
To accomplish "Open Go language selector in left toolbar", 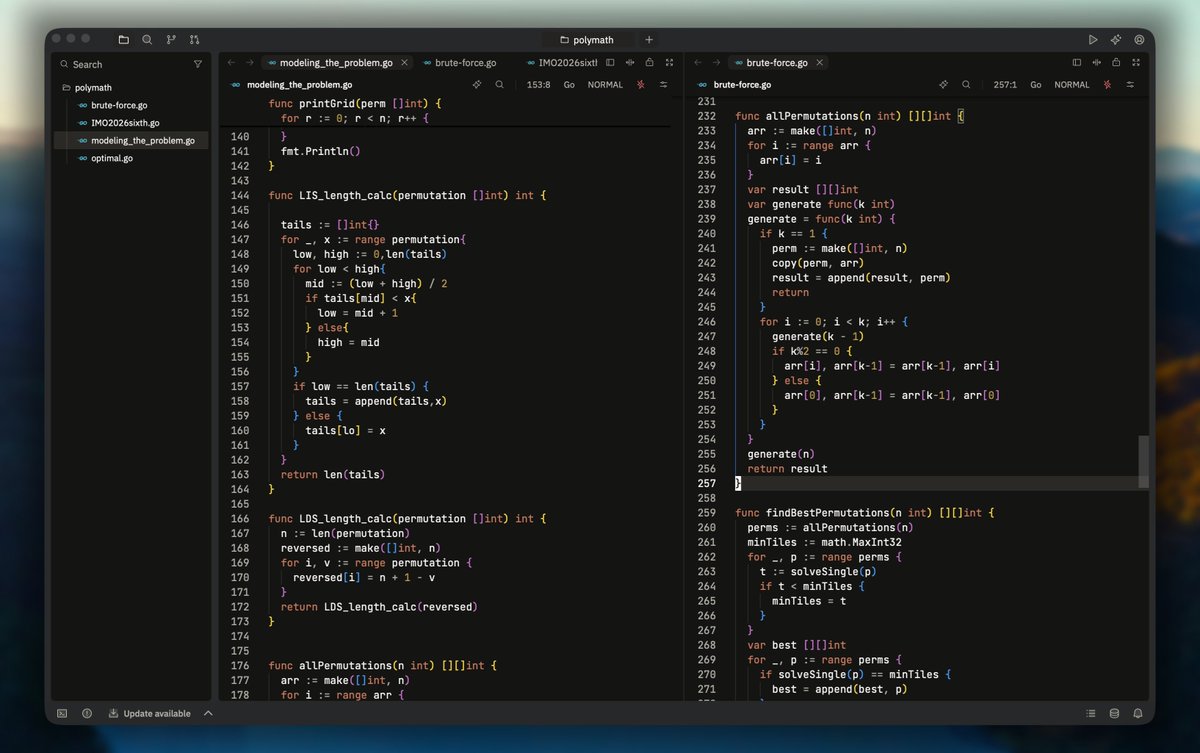I will click(569, 85).
